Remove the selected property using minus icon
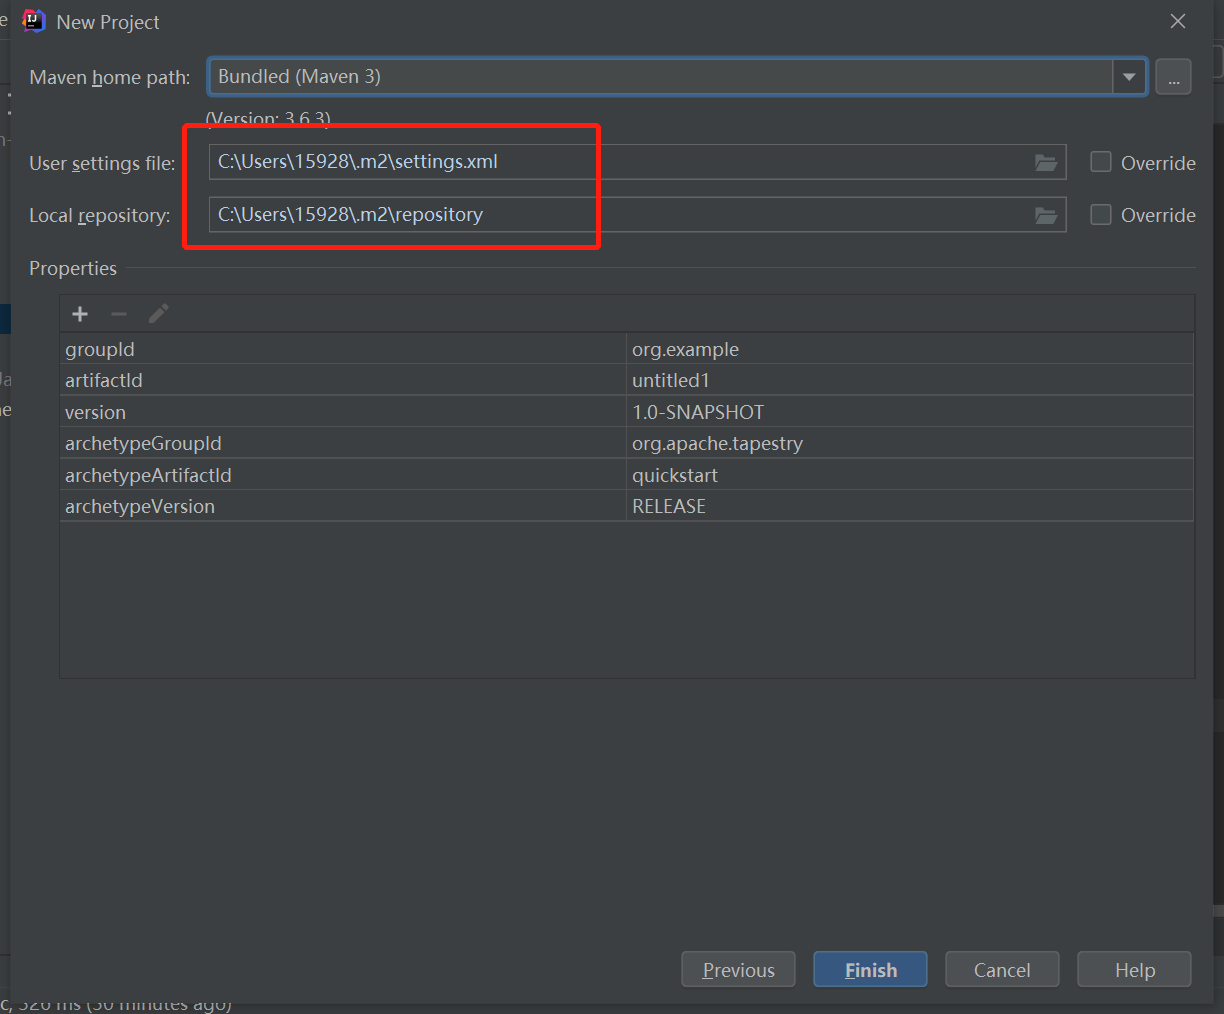1224x1014 pixels. click(119, 314)
